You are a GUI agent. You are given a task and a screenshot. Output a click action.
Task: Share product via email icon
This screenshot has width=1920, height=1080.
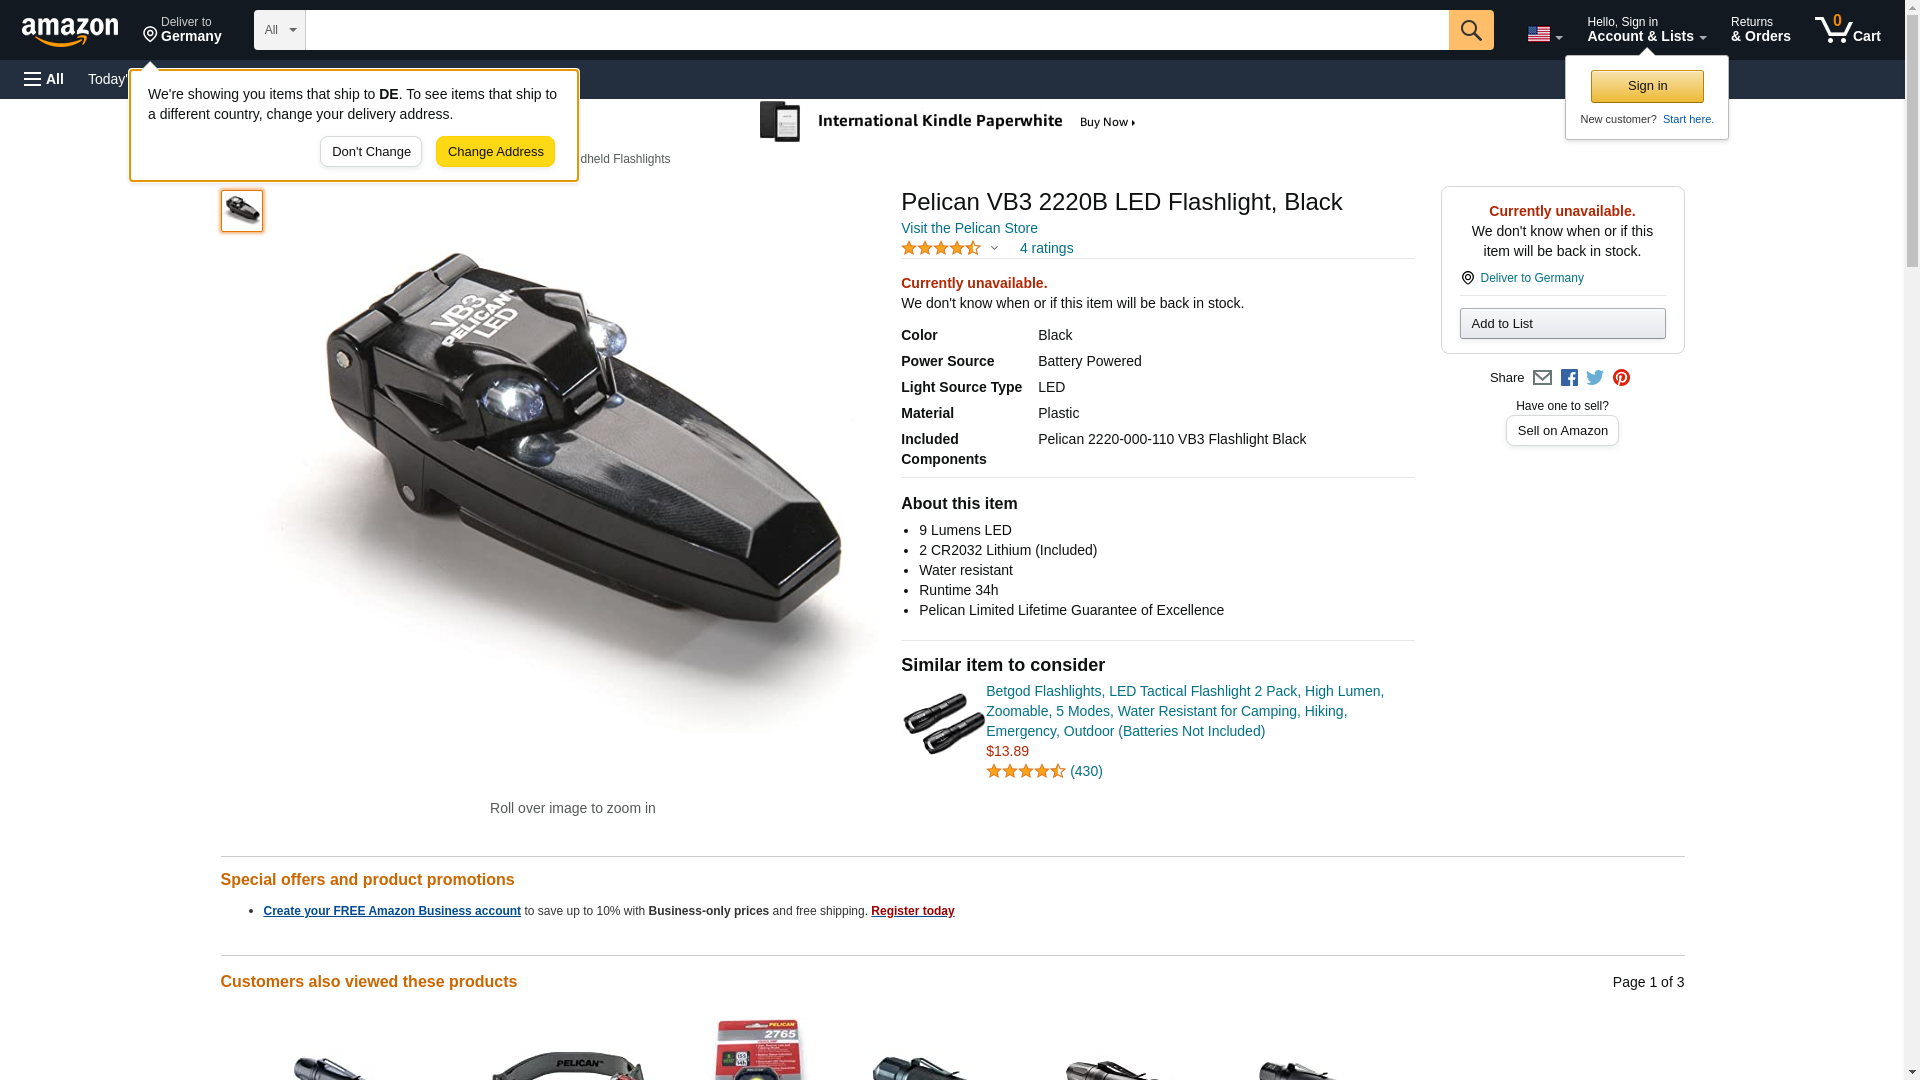point(1542,378)
